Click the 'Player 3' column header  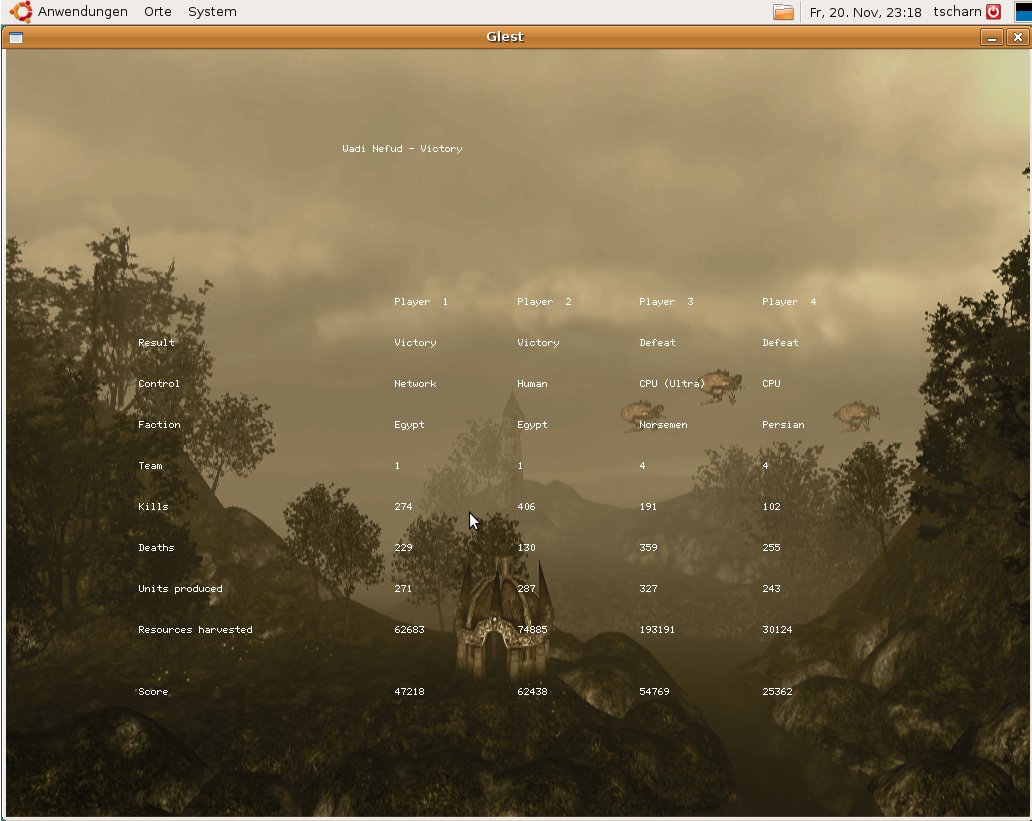666,302
